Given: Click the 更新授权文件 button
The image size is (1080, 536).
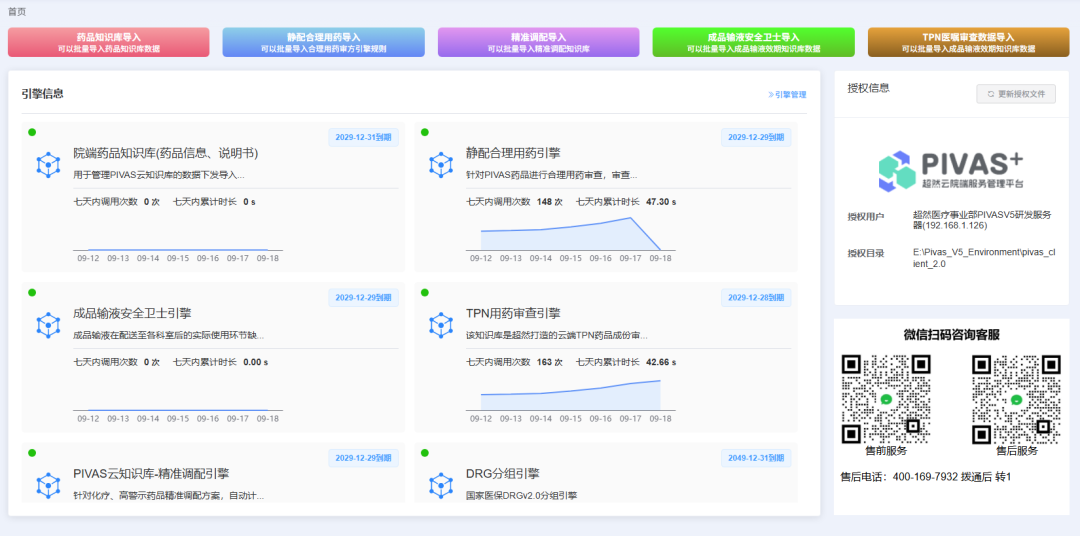Looking at the screenshot, I should (x=1016, y=94).
